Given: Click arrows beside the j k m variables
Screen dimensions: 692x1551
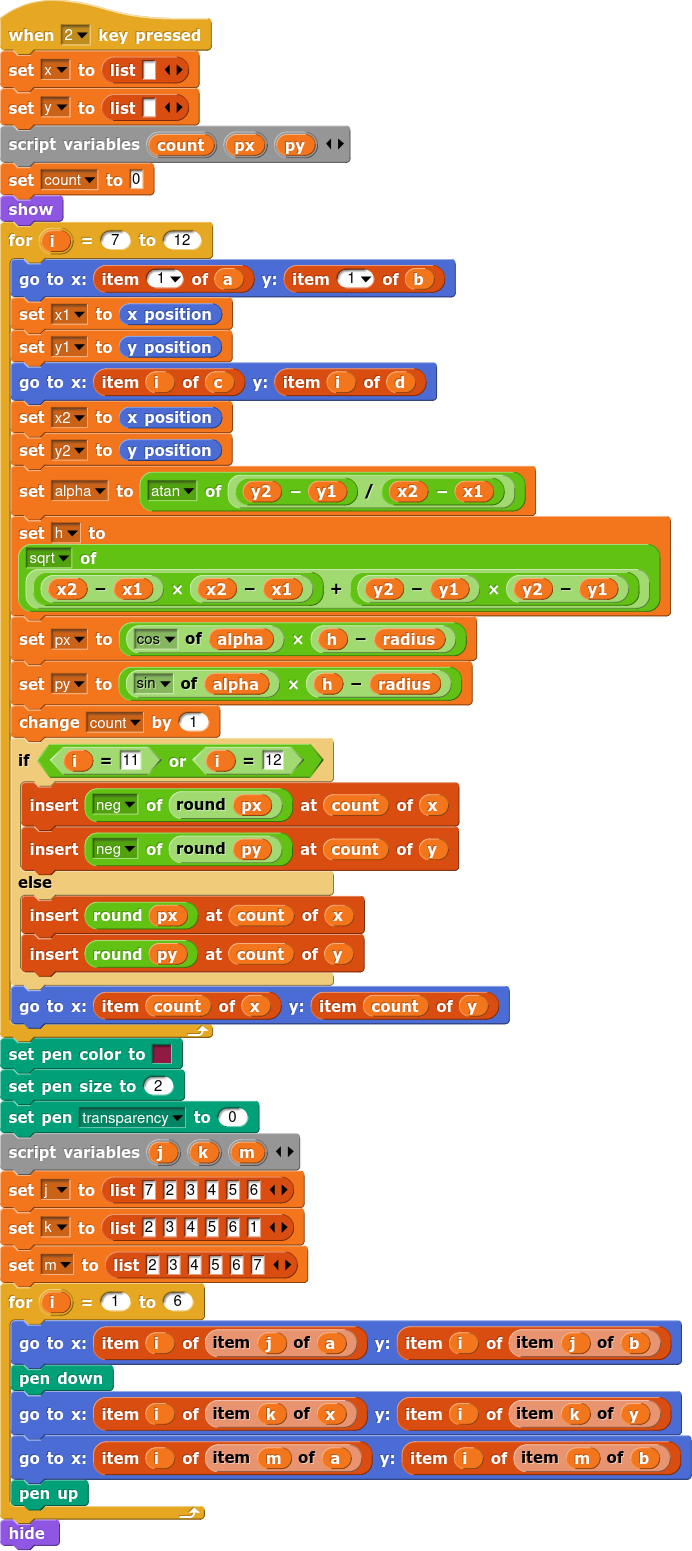Looking at the screenshot, I should click(284, 1152).
